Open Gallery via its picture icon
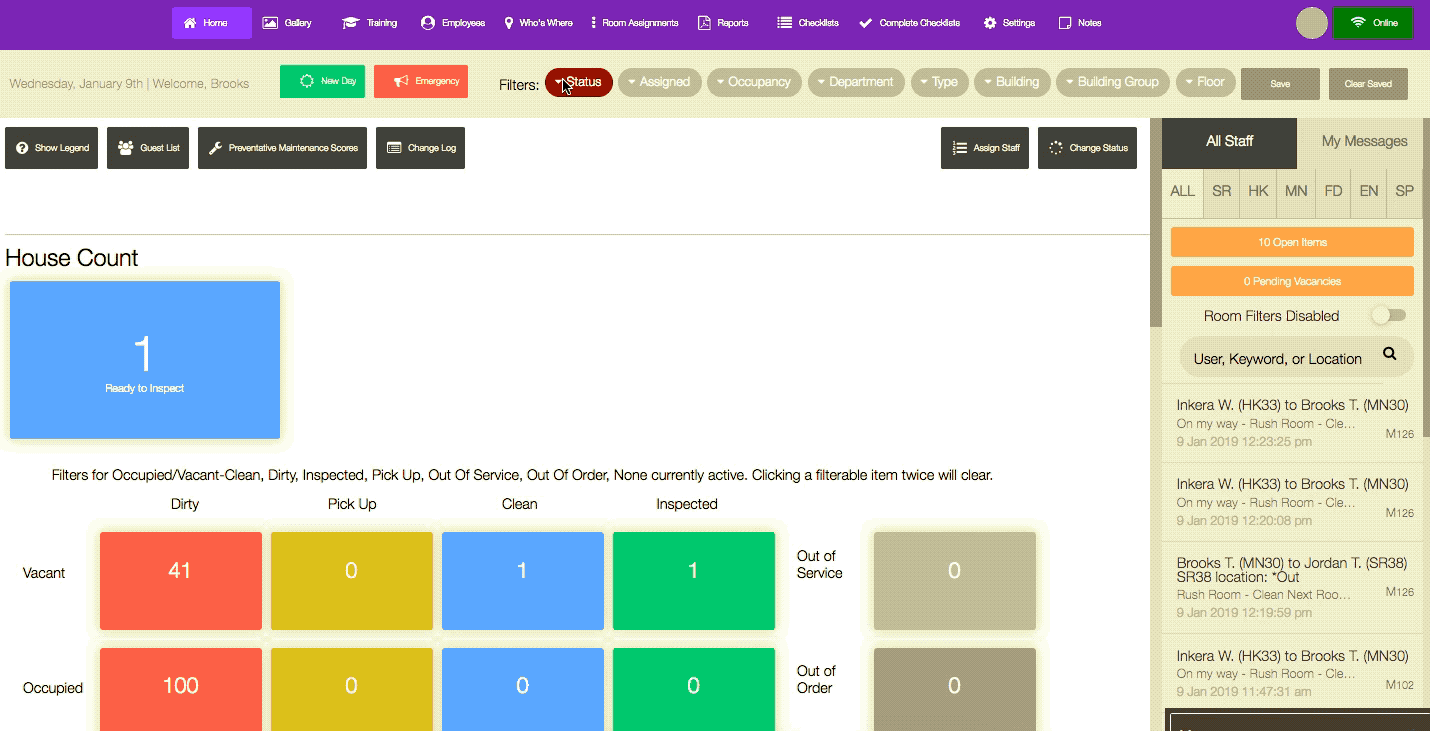Screen dimensions: 1430x731 [270, 23]
